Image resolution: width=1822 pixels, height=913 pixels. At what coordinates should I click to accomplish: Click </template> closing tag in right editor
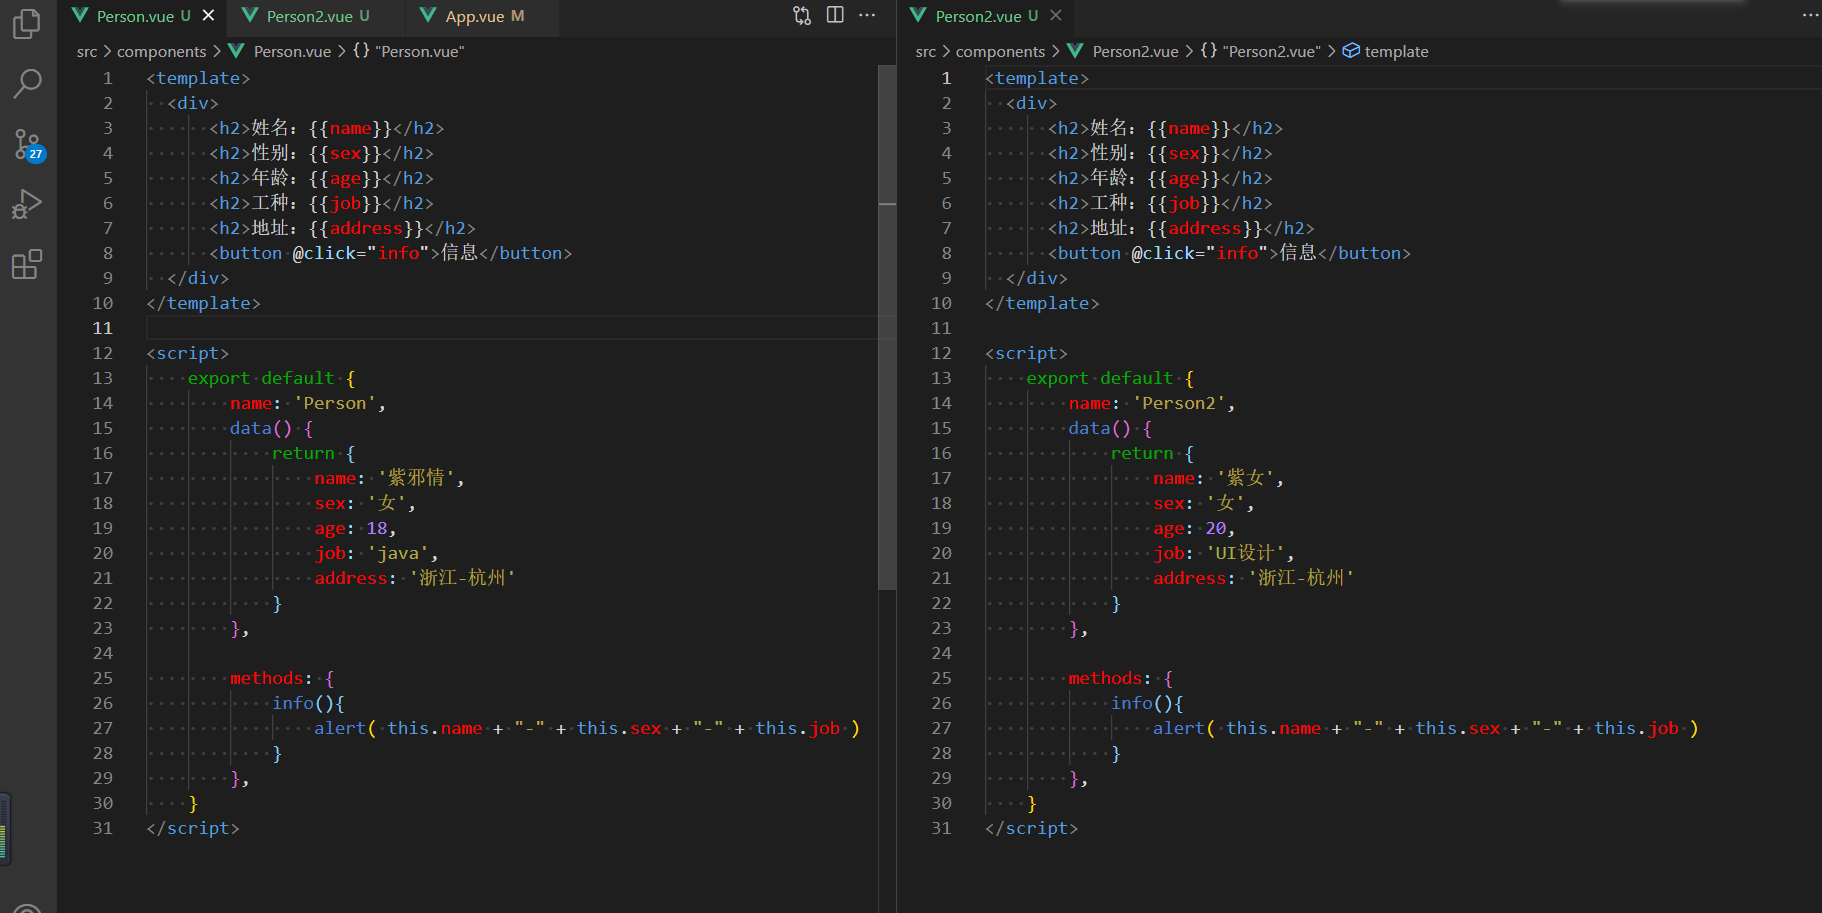[1042, 303]
